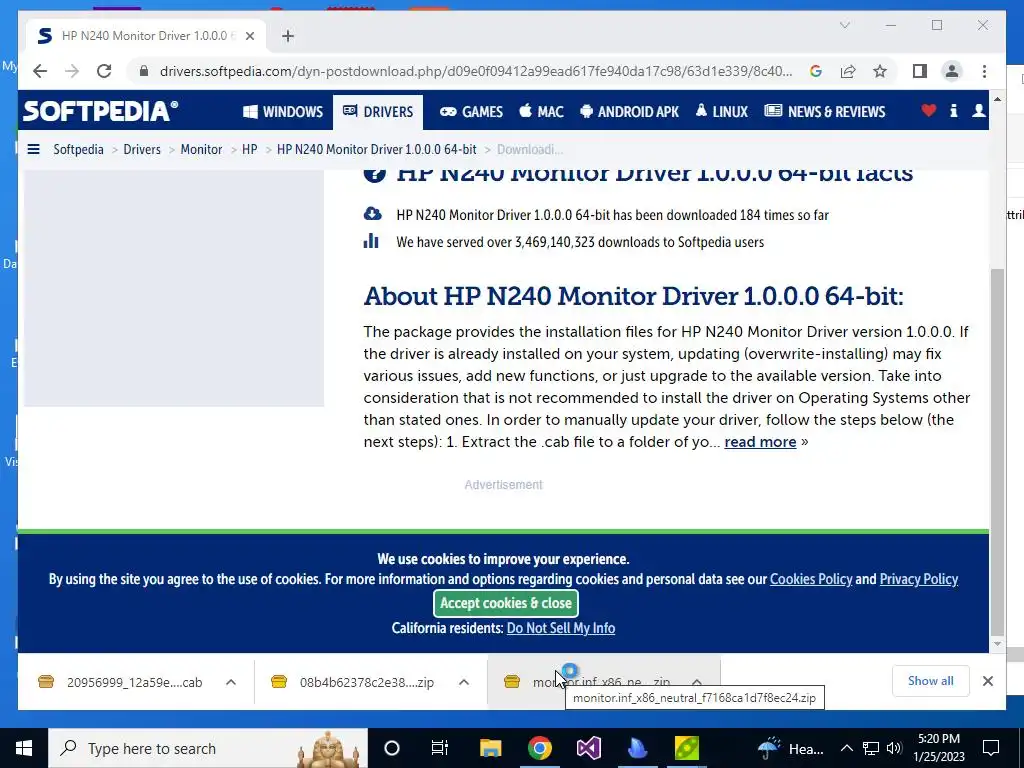Open a new tab with plus button
Viewport: 1024px width, 768px height.
click(288, 36)
